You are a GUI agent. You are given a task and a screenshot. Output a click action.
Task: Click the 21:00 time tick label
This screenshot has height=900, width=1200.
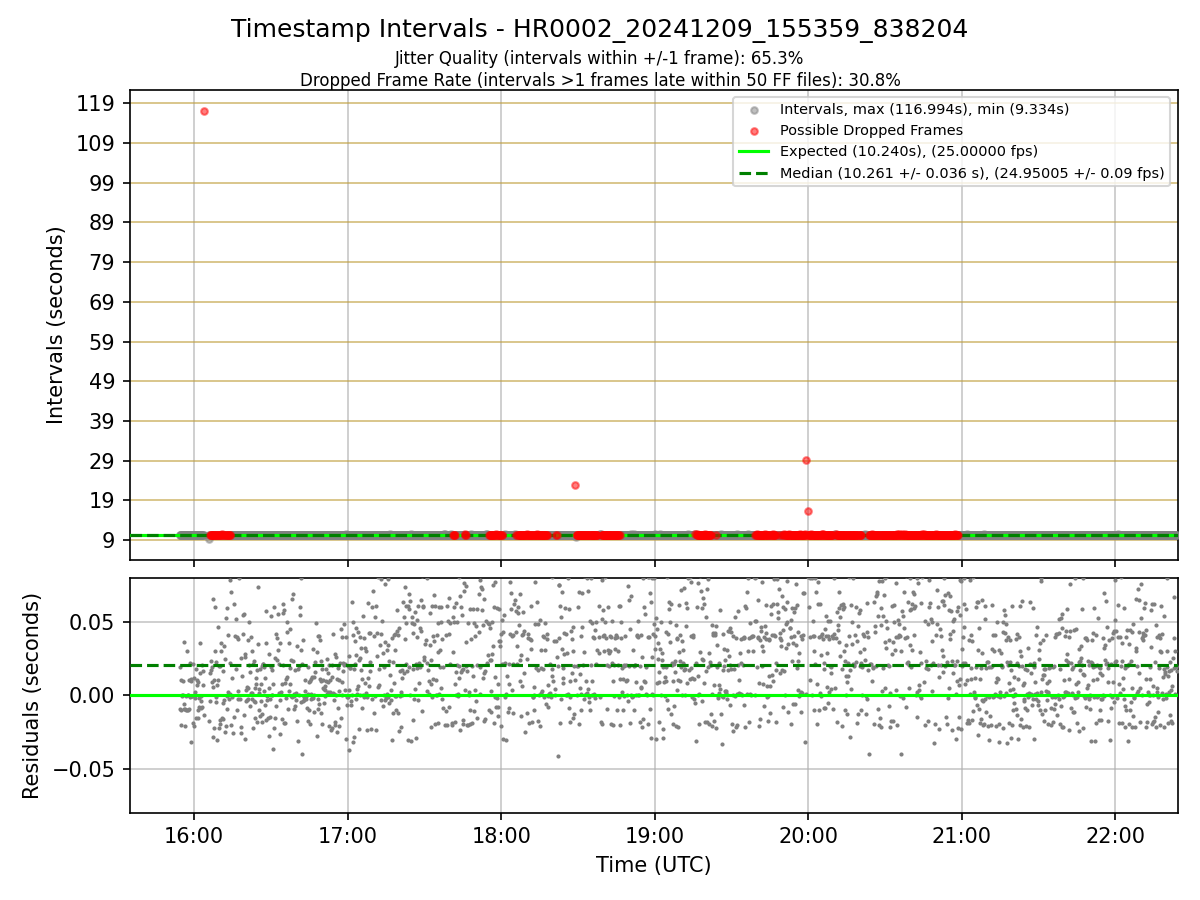[962, 834]
